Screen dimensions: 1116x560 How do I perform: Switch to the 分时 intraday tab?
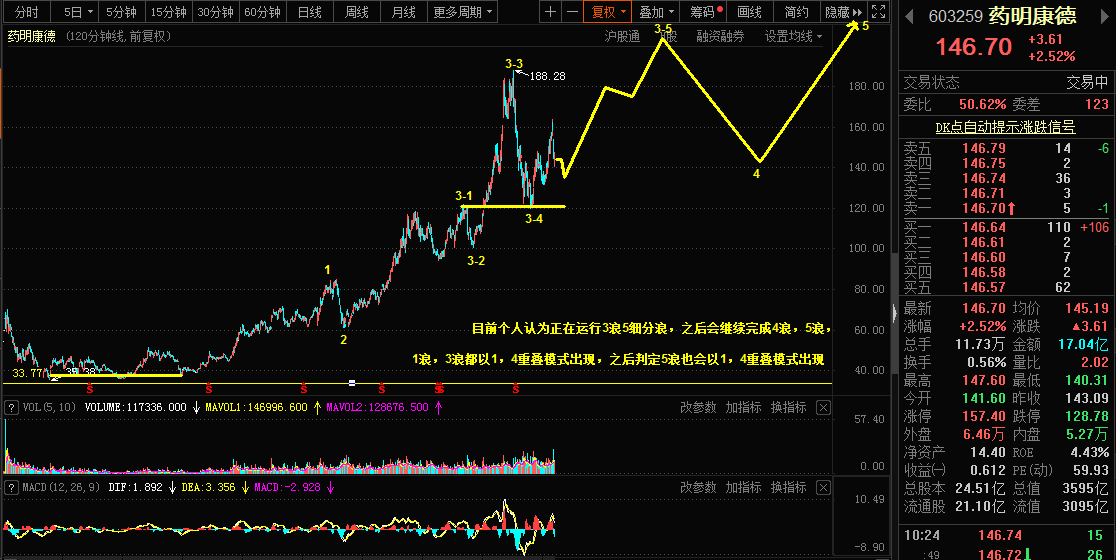pos(27,12)
